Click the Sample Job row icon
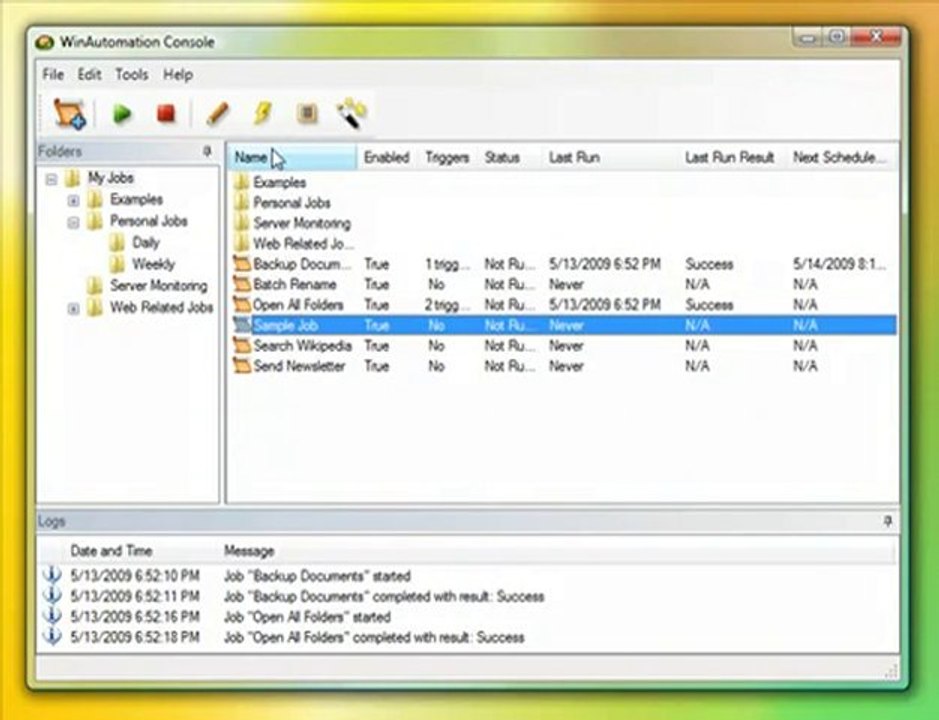939x720 pixels. [x=242, y=325]
